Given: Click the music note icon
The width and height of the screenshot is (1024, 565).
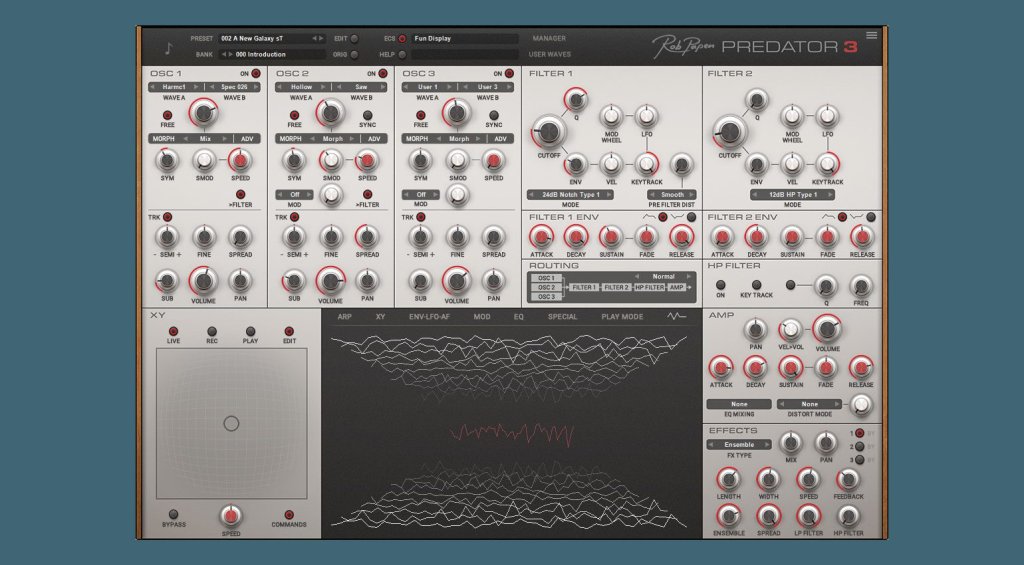Looking at the screenshot, I should [168, 48].
